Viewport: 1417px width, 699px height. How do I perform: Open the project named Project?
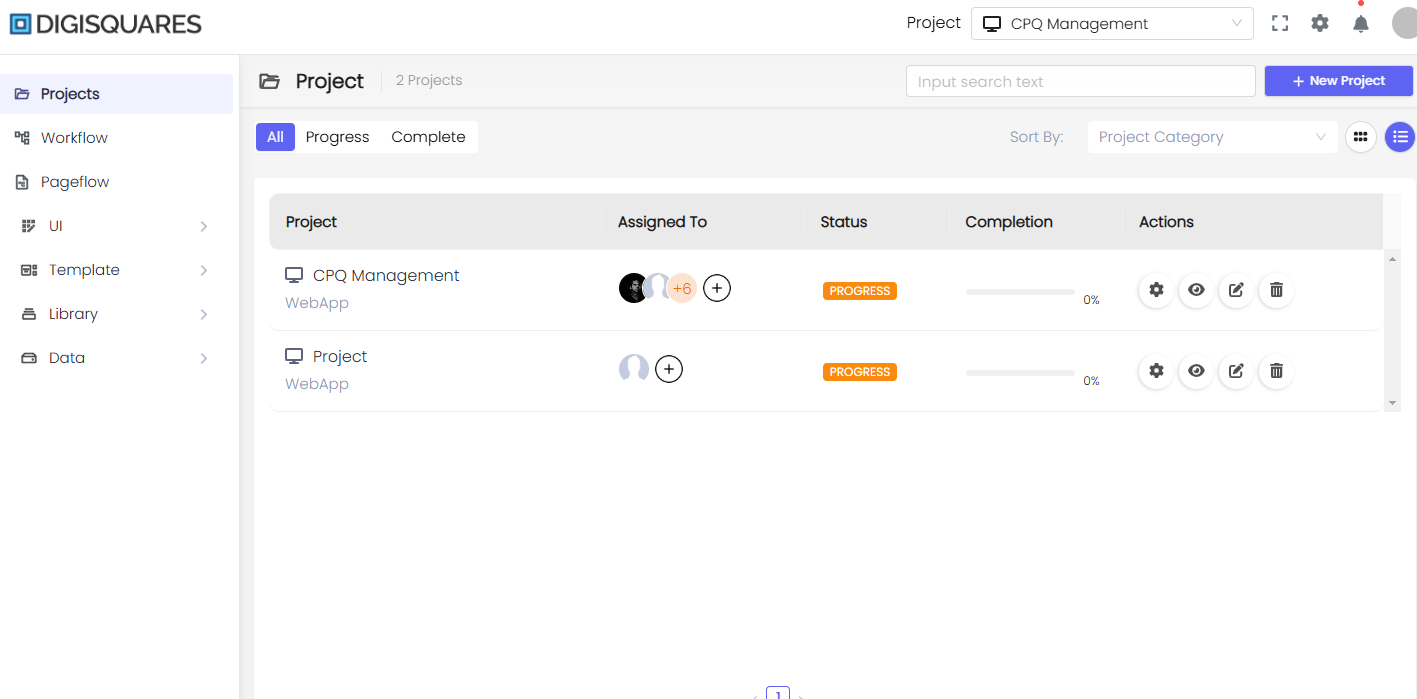pos(340,357)
